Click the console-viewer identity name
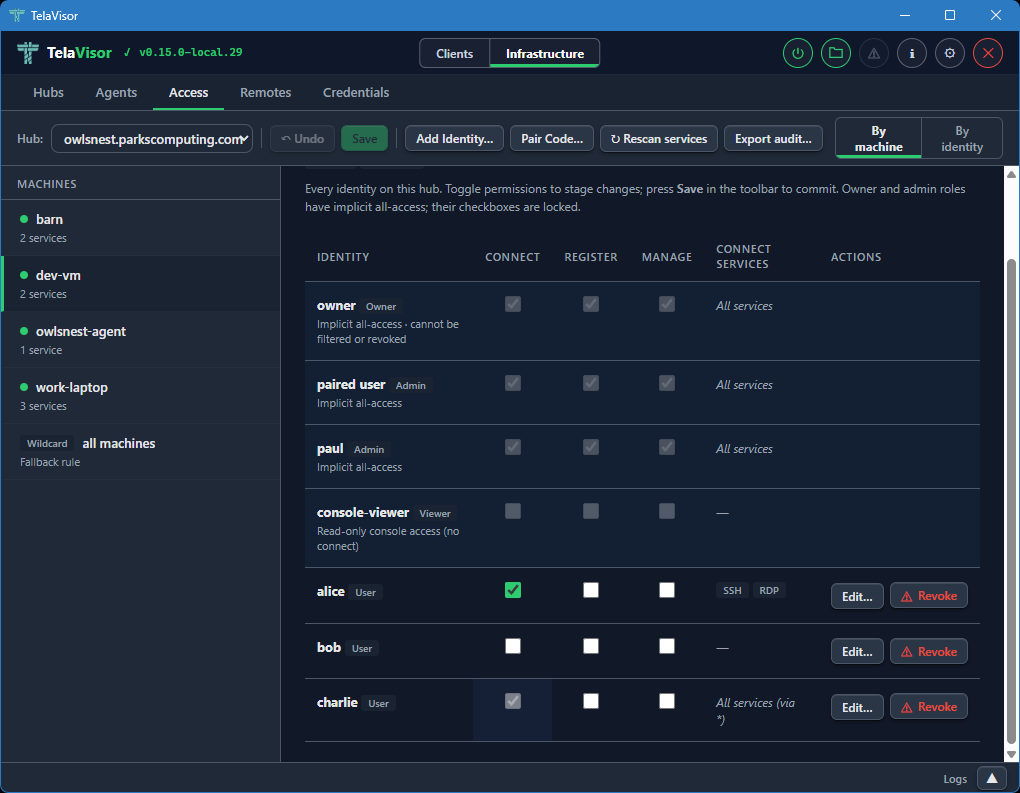1020x793 pixels. click(x=362, y=513)
